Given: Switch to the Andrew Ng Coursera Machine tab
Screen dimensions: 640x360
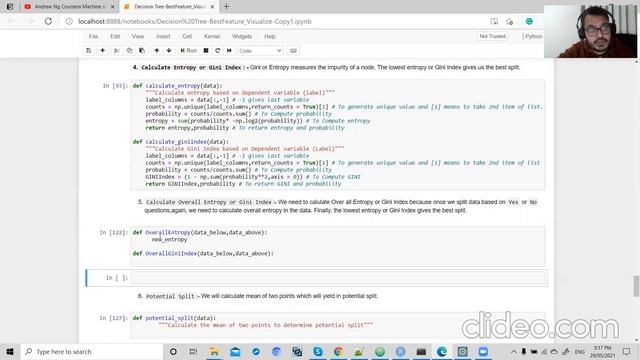Looking at the screenshot, I should [x=69, y=7].
